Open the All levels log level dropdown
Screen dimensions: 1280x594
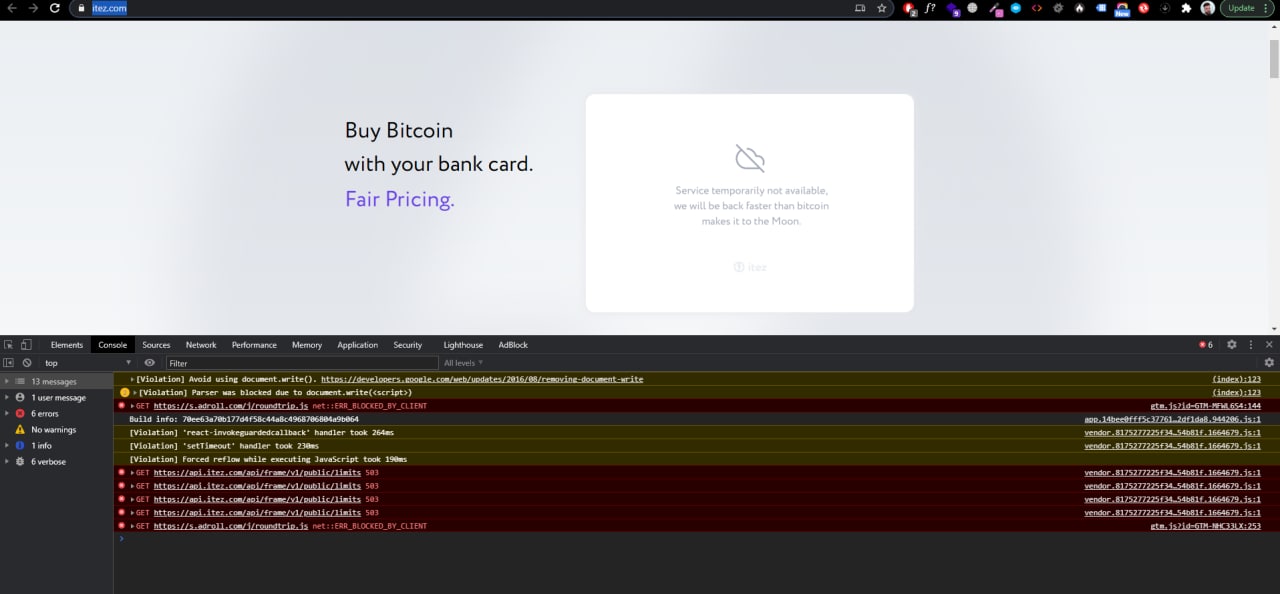coord(463,363)
